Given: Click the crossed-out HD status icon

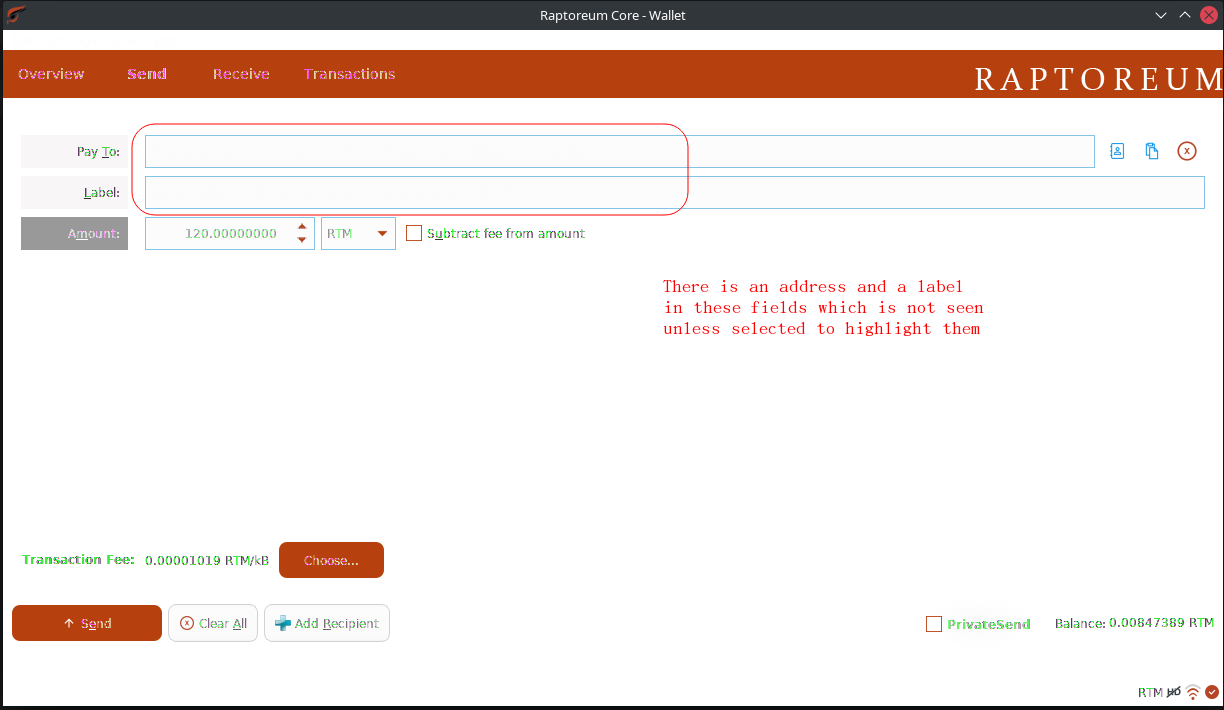Looking at the screenshot, I should click(x=1174, y=691).
